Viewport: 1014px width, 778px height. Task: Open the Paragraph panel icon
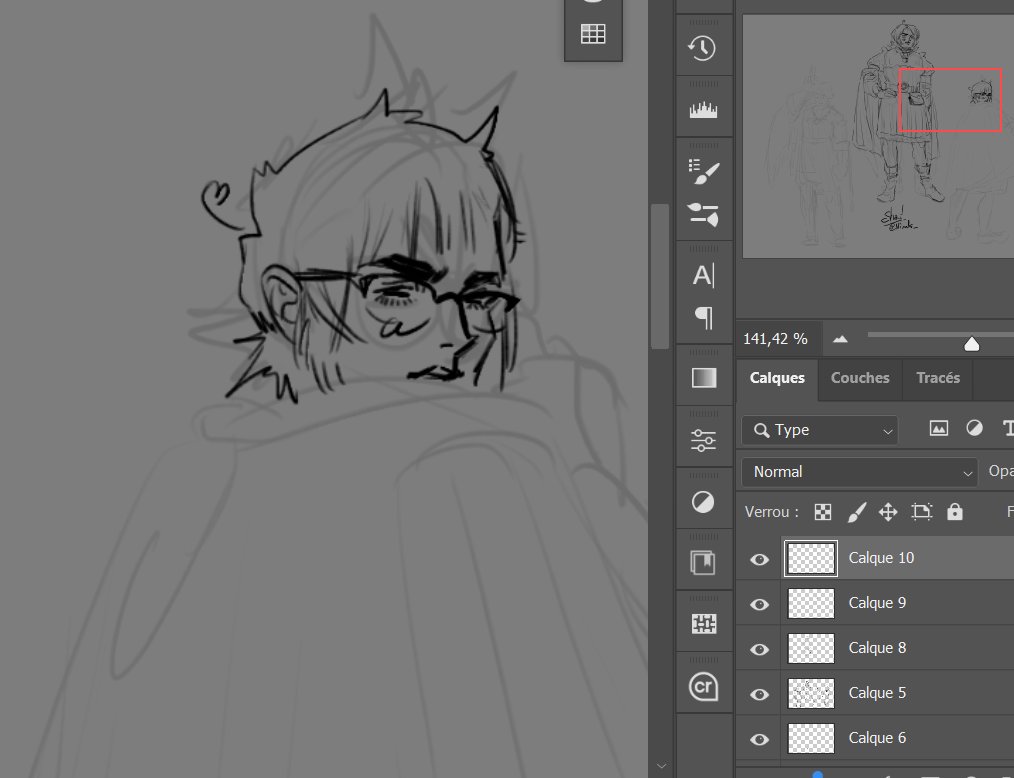(704, 318)
